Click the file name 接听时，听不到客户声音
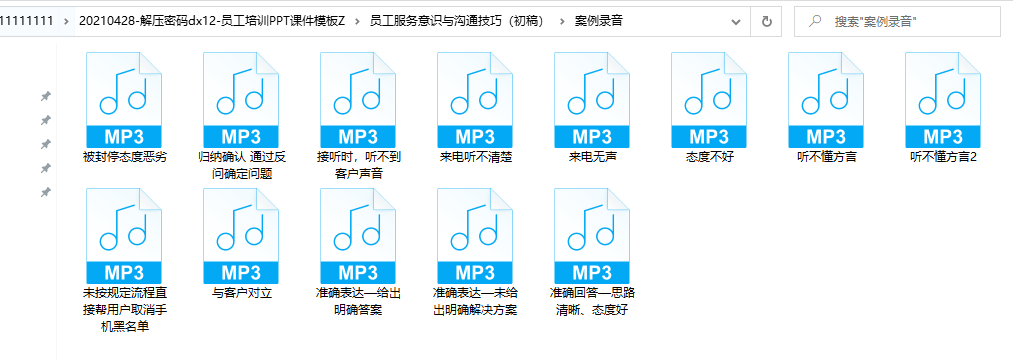The image size is (1014, 361). [x=358, y=165]
